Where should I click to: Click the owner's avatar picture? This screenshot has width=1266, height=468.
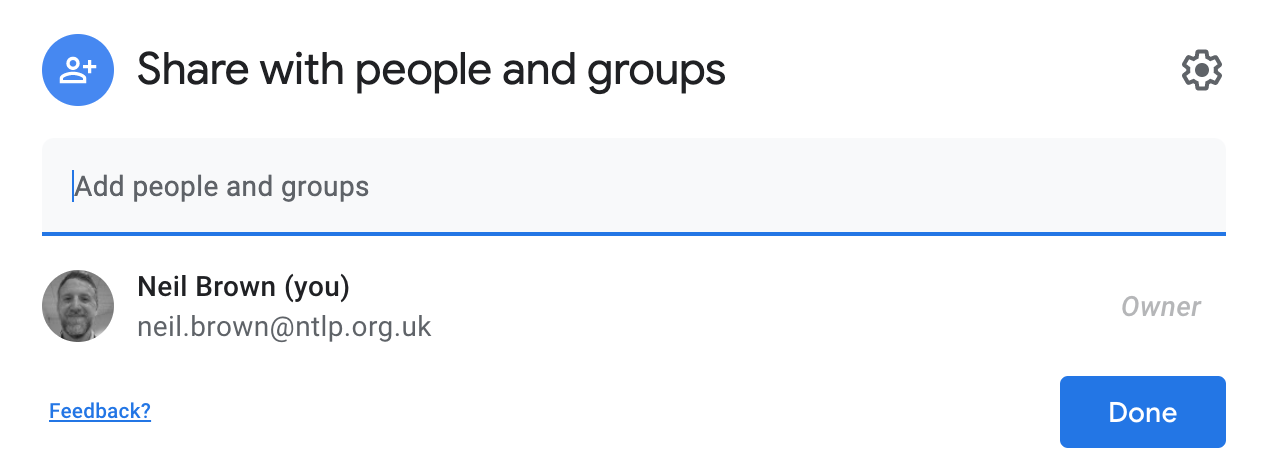(78, 305)
